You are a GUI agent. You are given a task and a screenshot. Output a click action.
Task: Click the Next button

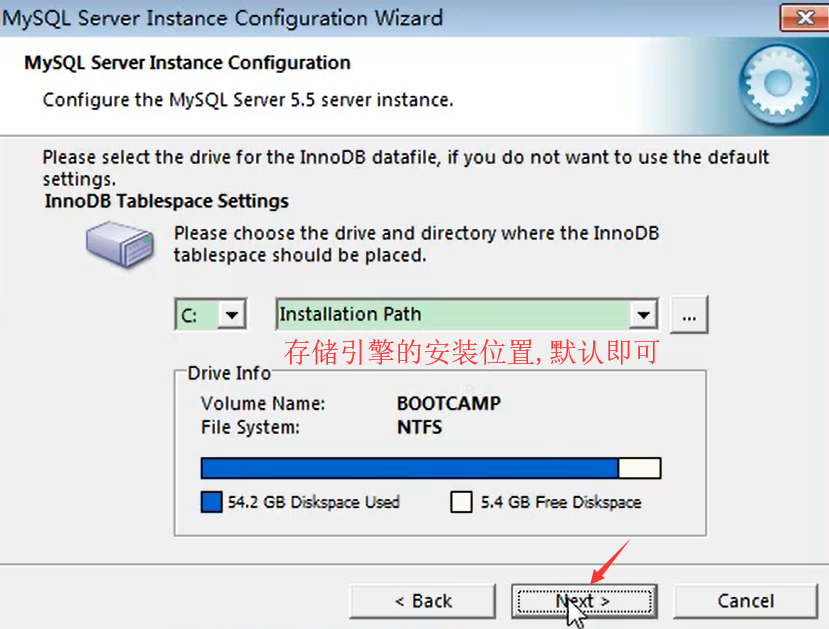click(584, 601)
